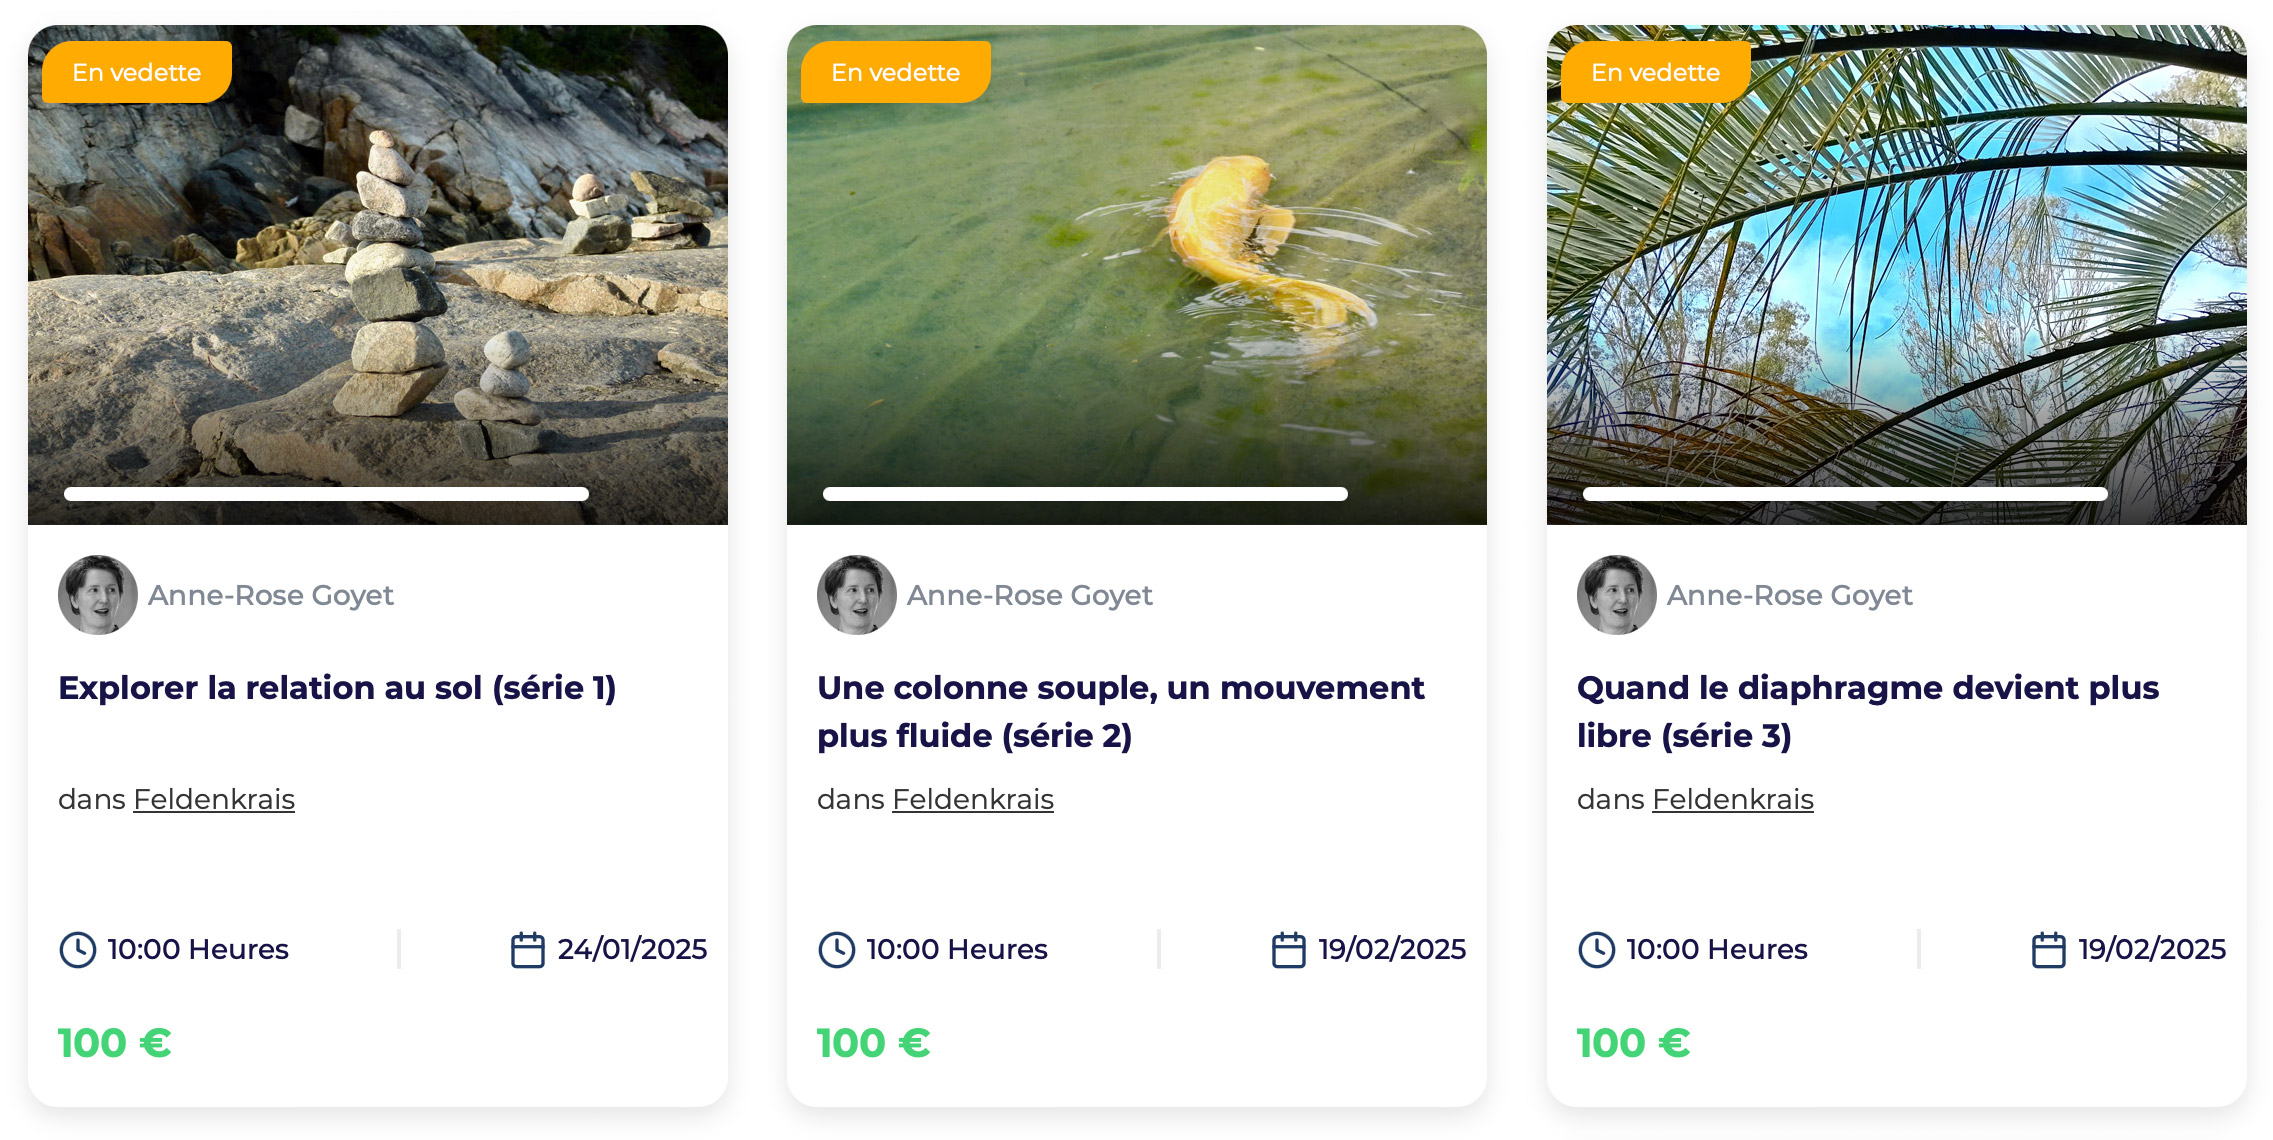The width and height of the screenshot is (2273, 1140).
Task: Open "Quand le diaphragme devient plus libre"
Action: (x=1867, y=711)
